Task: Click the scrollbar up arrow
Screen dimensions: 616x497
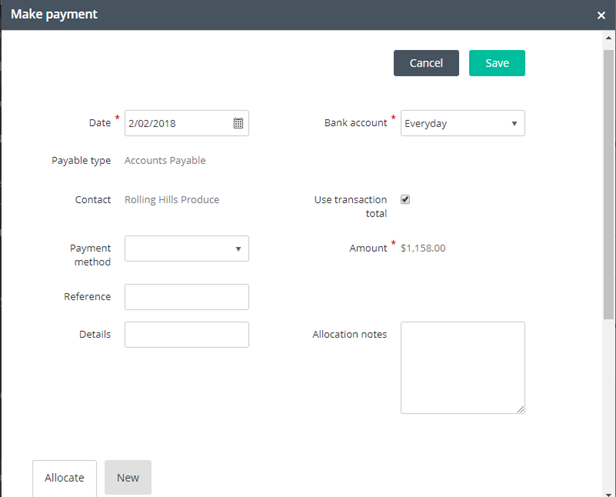Action: point(609,38)
